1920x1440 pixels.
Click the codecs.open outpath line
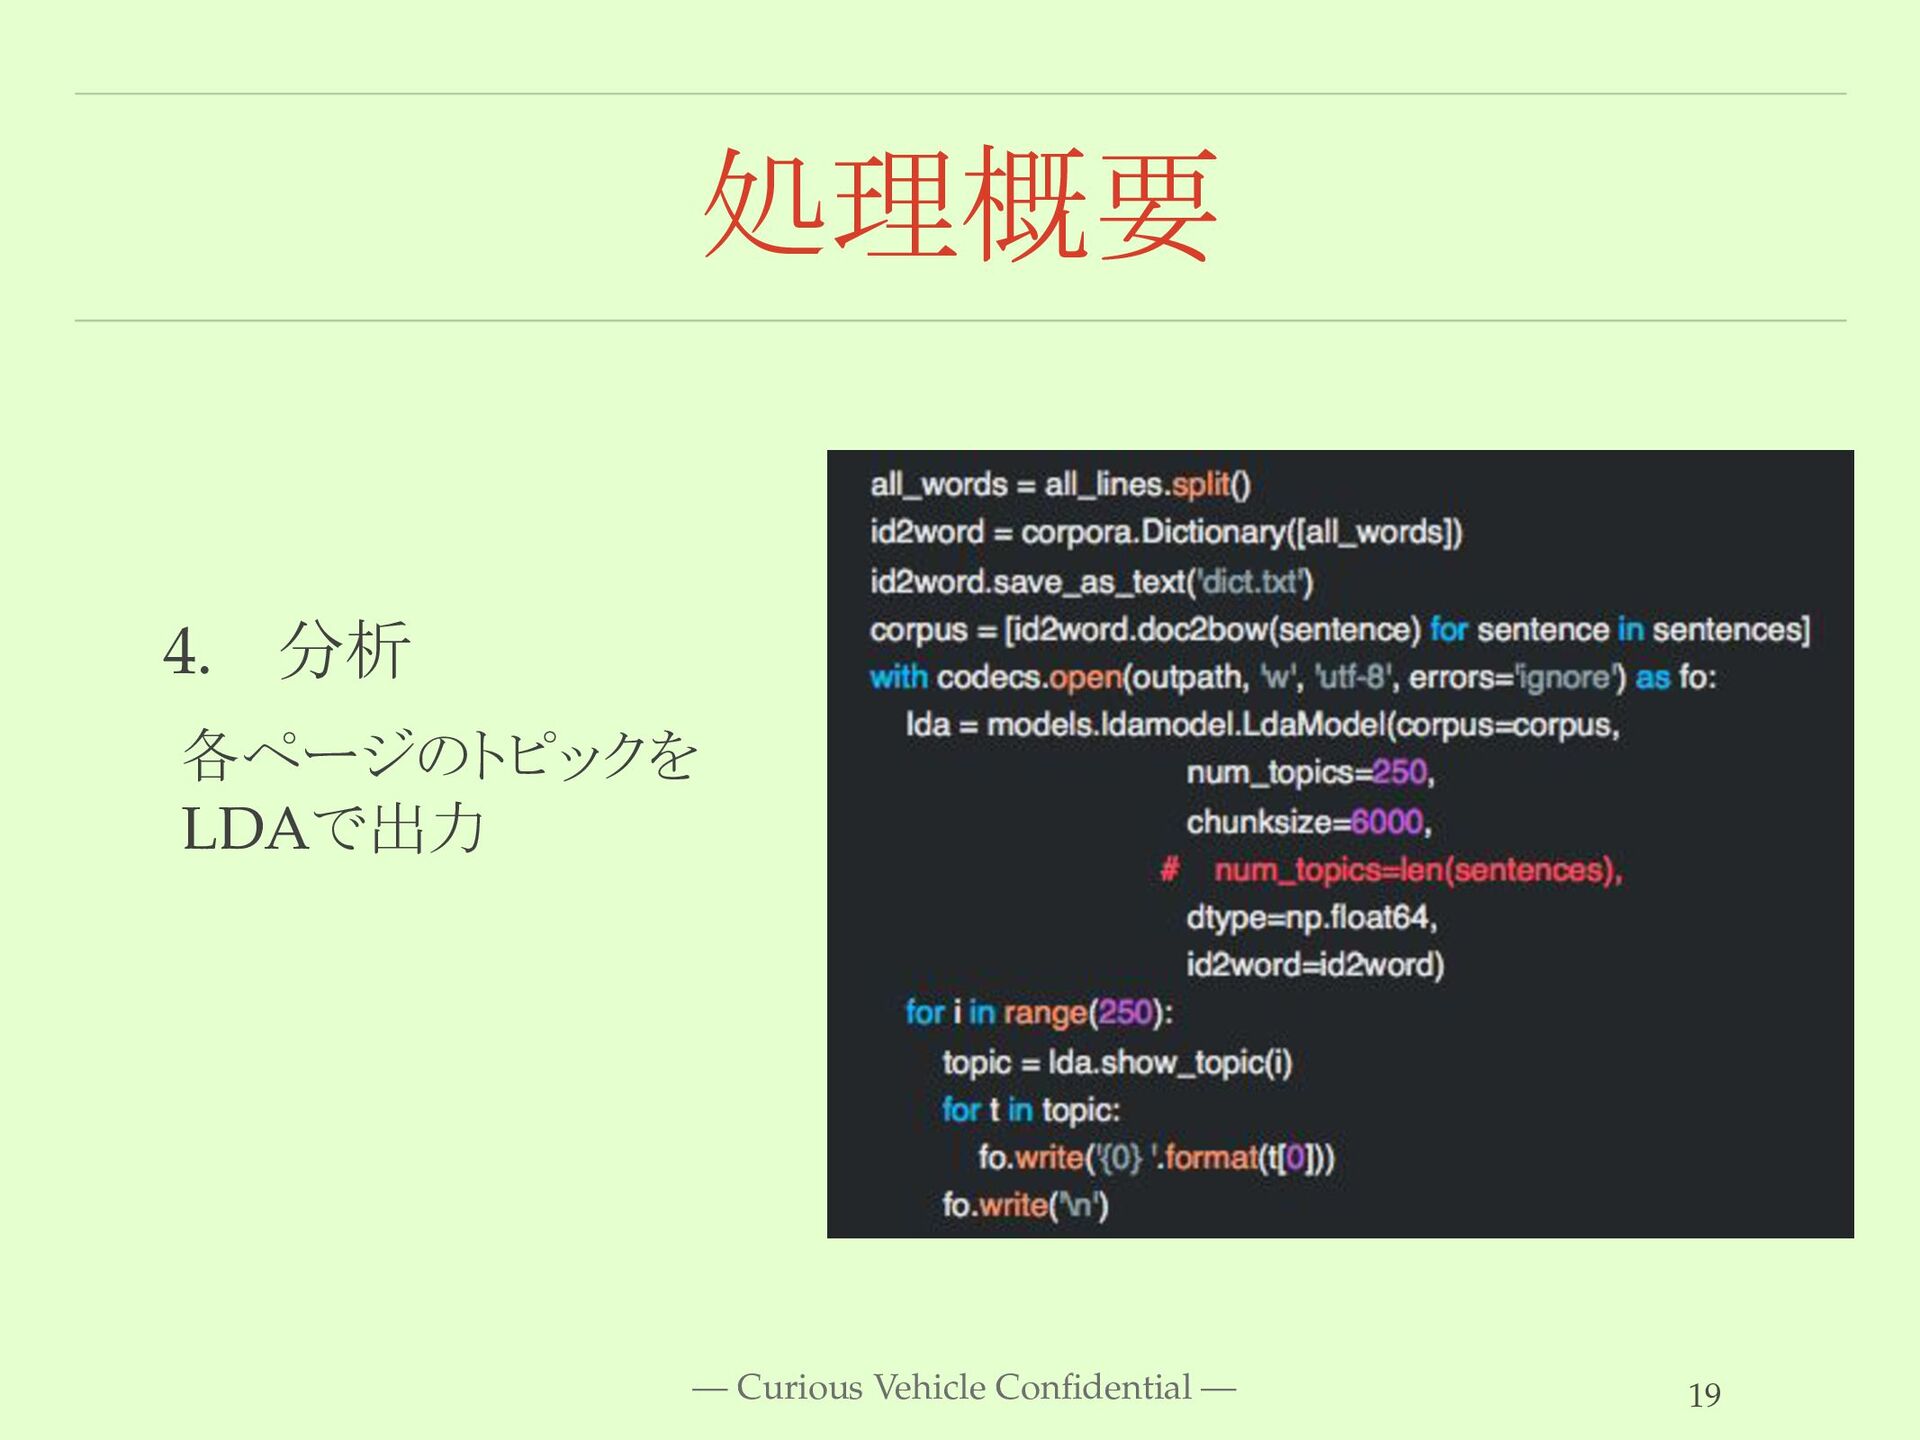[1292, 678]
